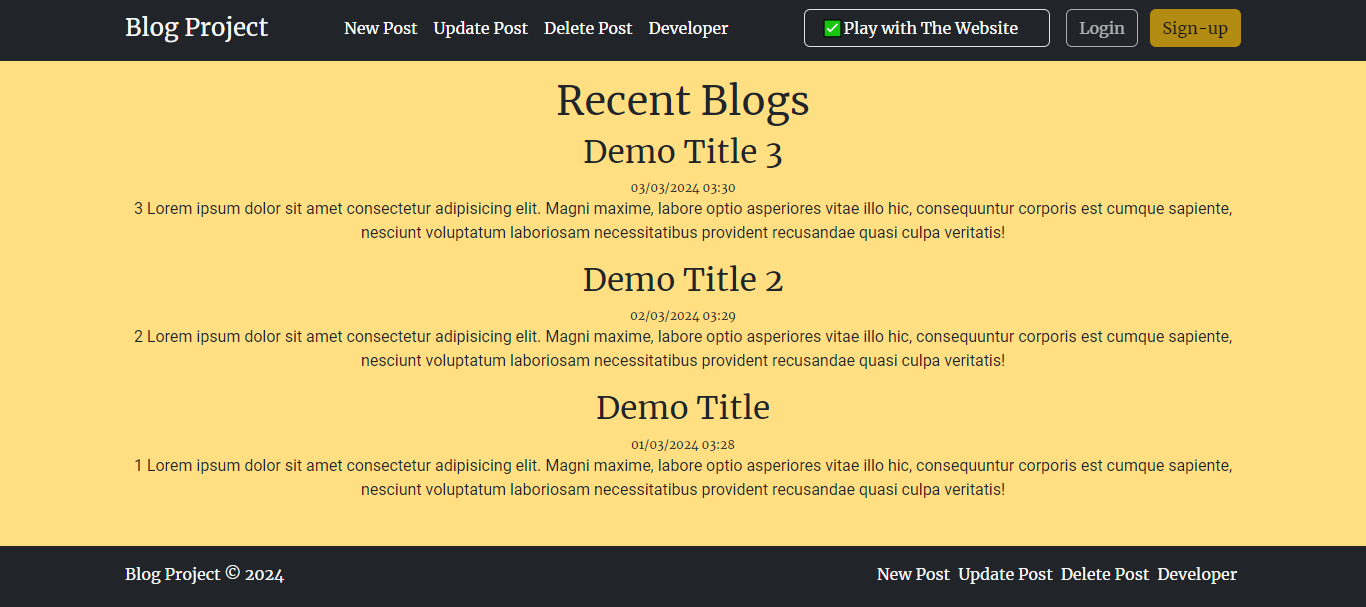
Task: Click the paragraph starting with 2 Lorem ipsum
Action: click(x=683, y=348)
